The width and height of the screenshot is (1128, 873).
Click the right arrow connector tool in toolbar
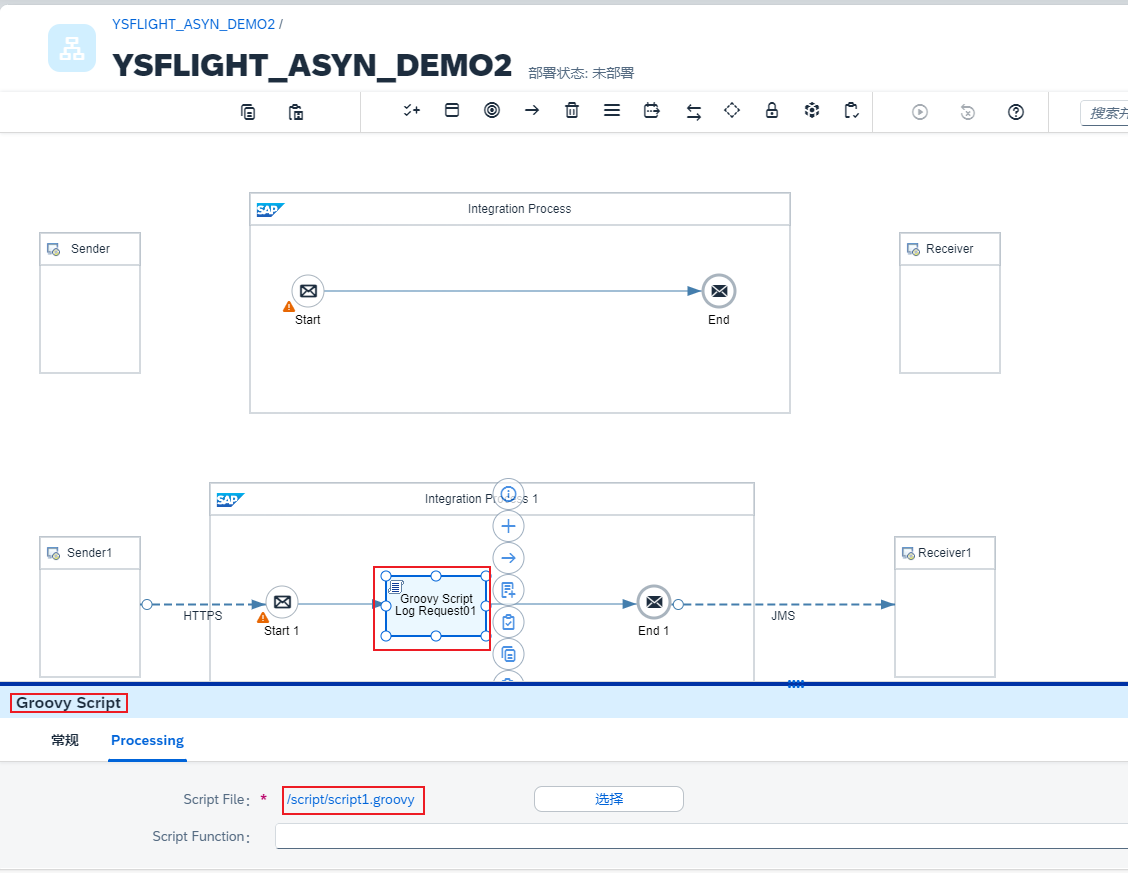coord(532,111)
